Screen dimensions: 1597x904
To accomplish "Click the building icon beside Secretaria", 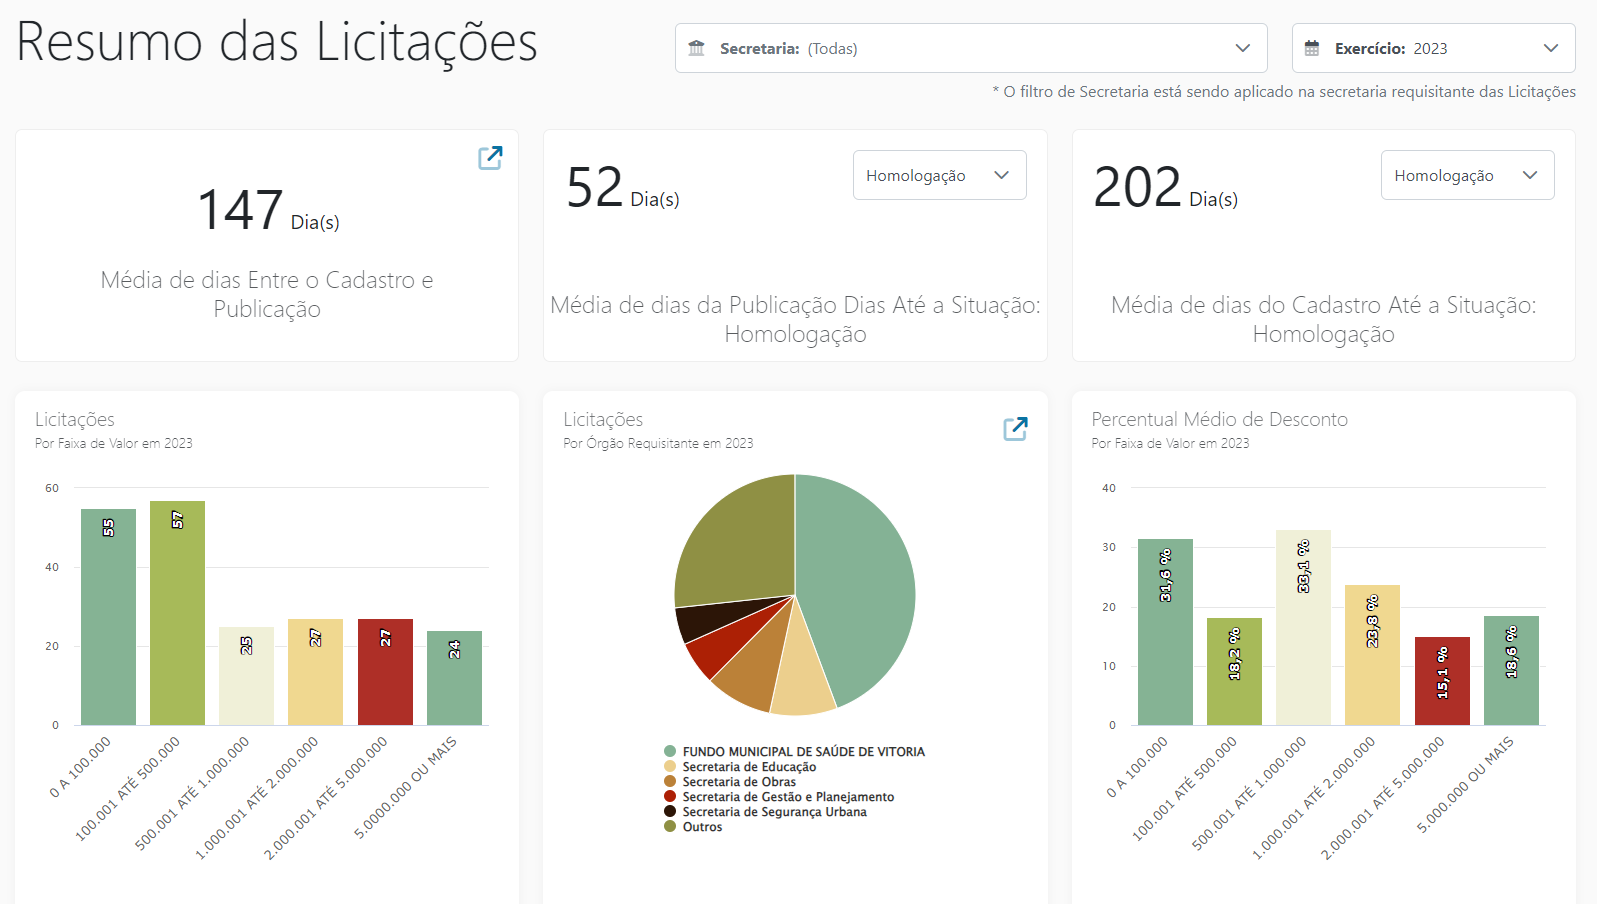I will pos(697,48).
